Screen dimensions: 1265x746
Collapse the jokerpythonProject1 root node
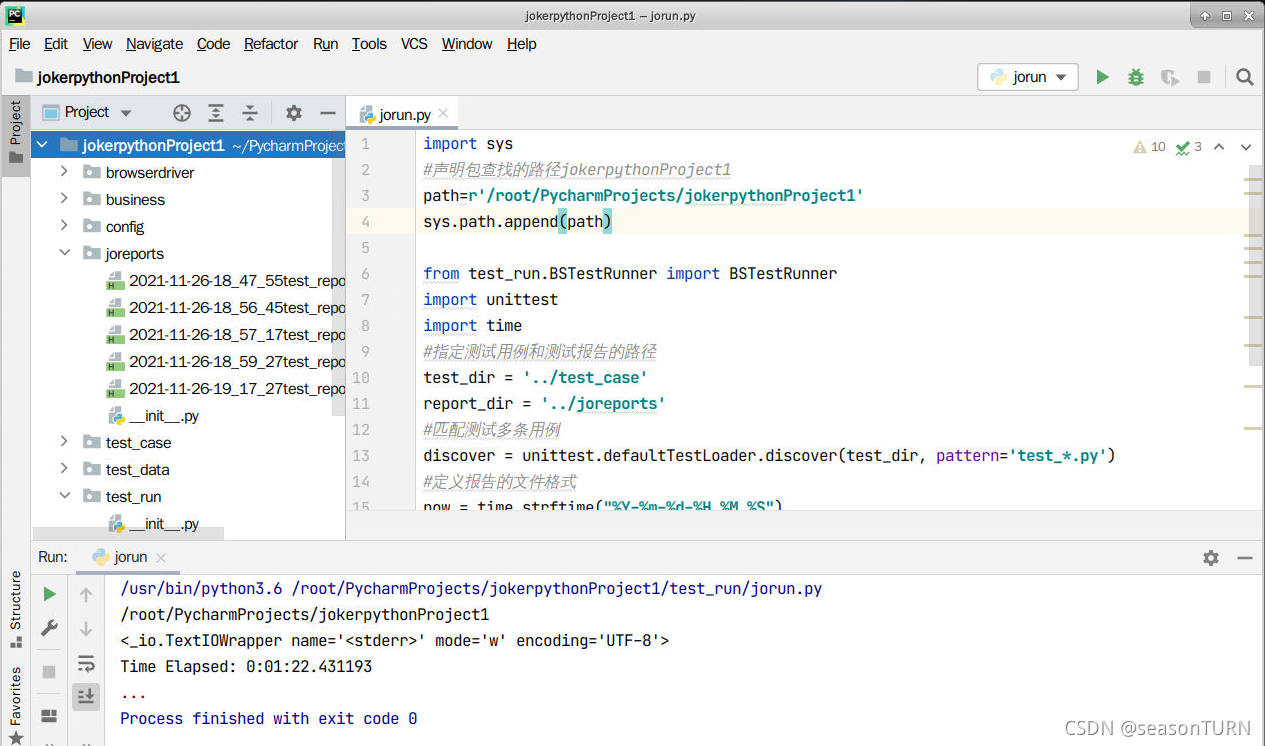(x=43, y=146)
